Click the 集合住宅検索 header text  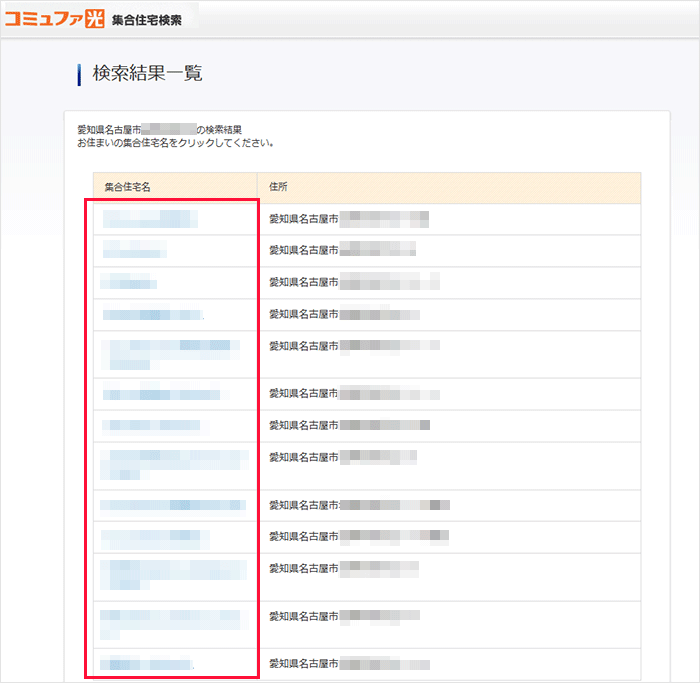[147, 19]
